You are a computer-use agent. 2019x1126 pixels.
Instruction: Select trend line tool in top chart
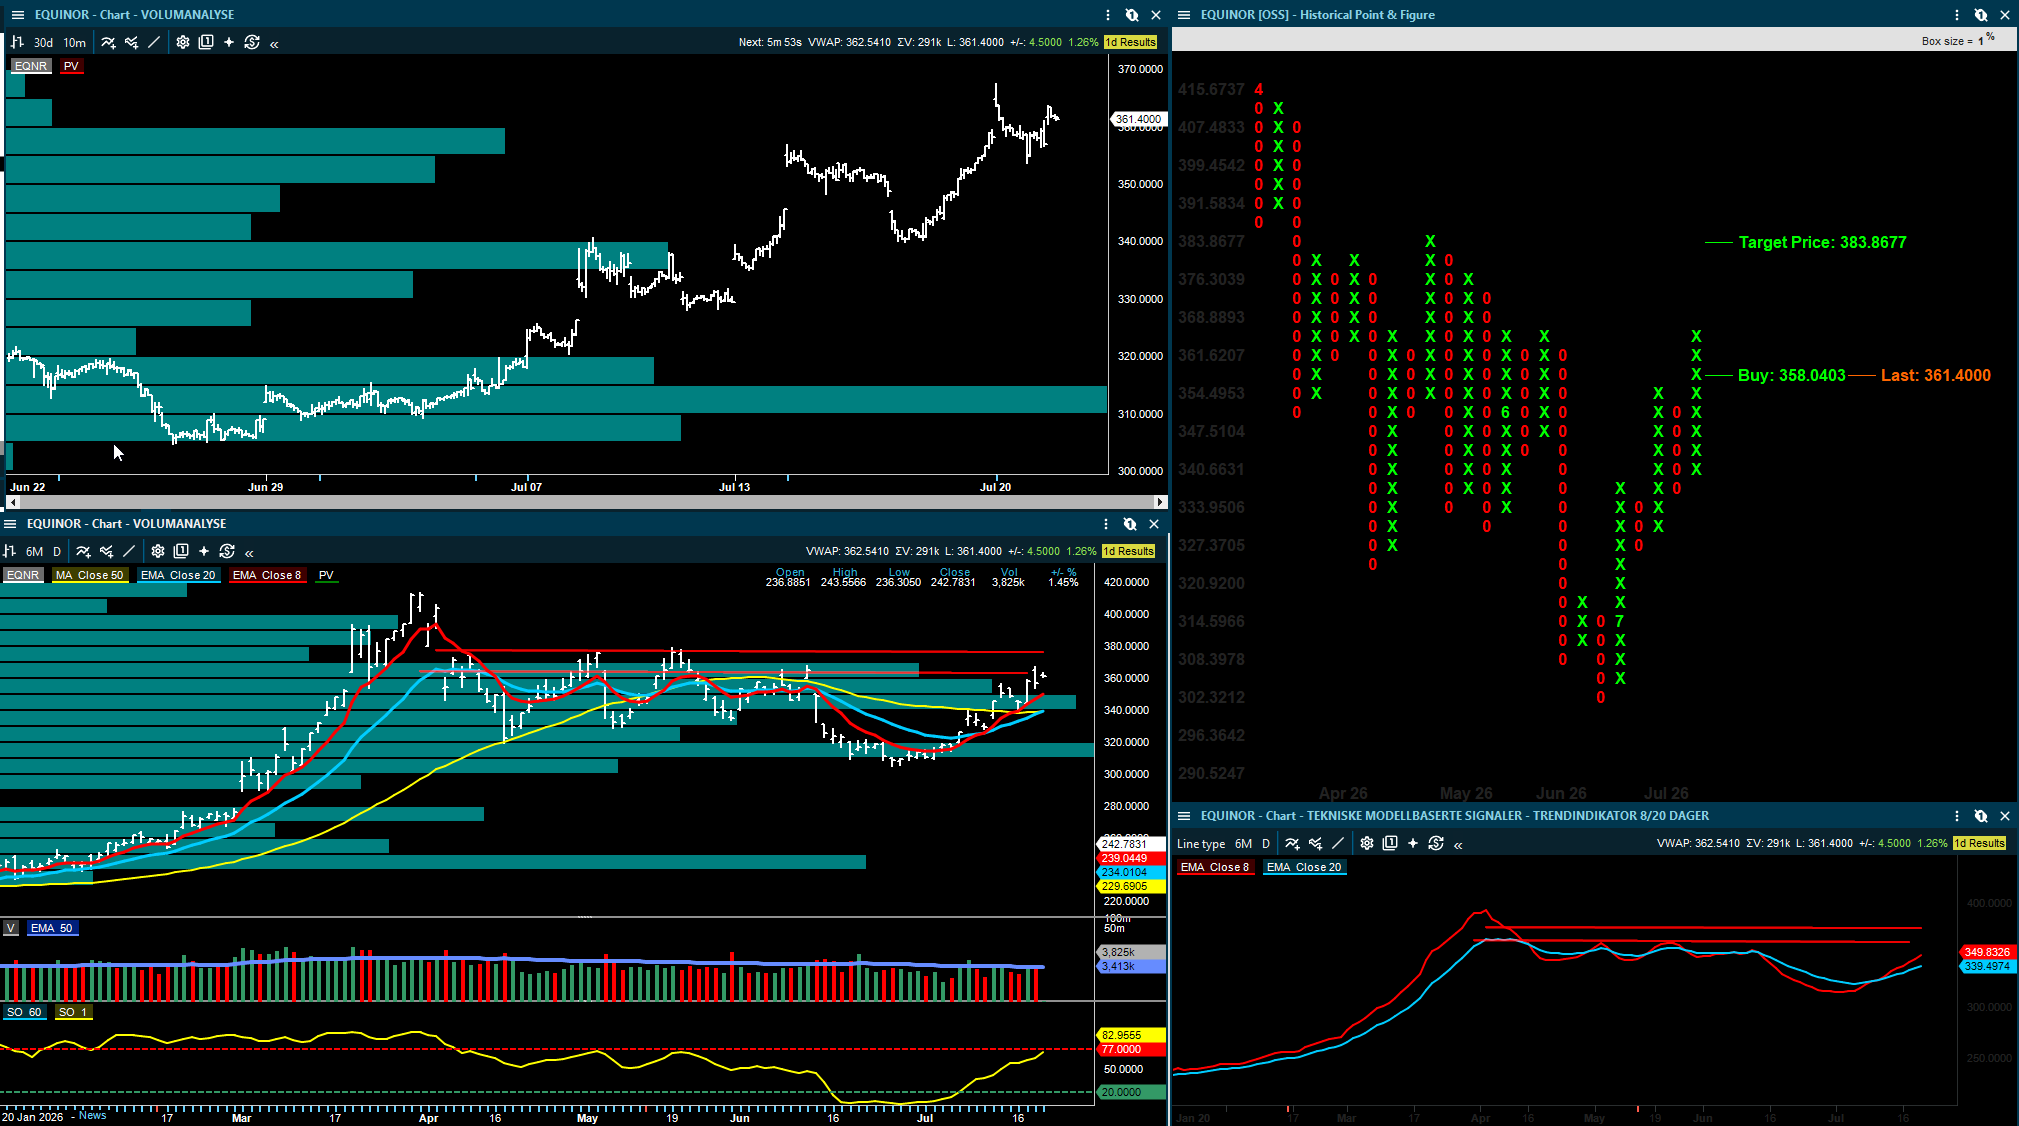pyautogui.click(x=154, y=42)
